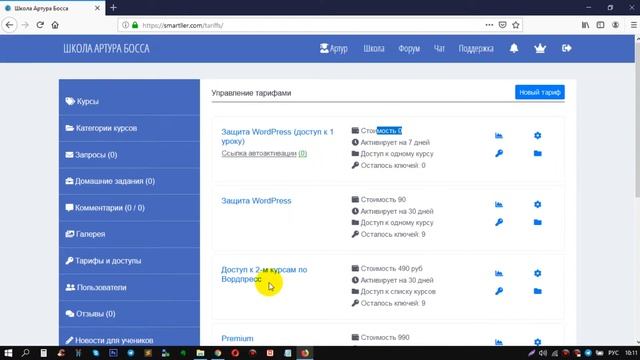Bookmark this page with star icon
Screen dimensions: 640x360
click(516, 25)
